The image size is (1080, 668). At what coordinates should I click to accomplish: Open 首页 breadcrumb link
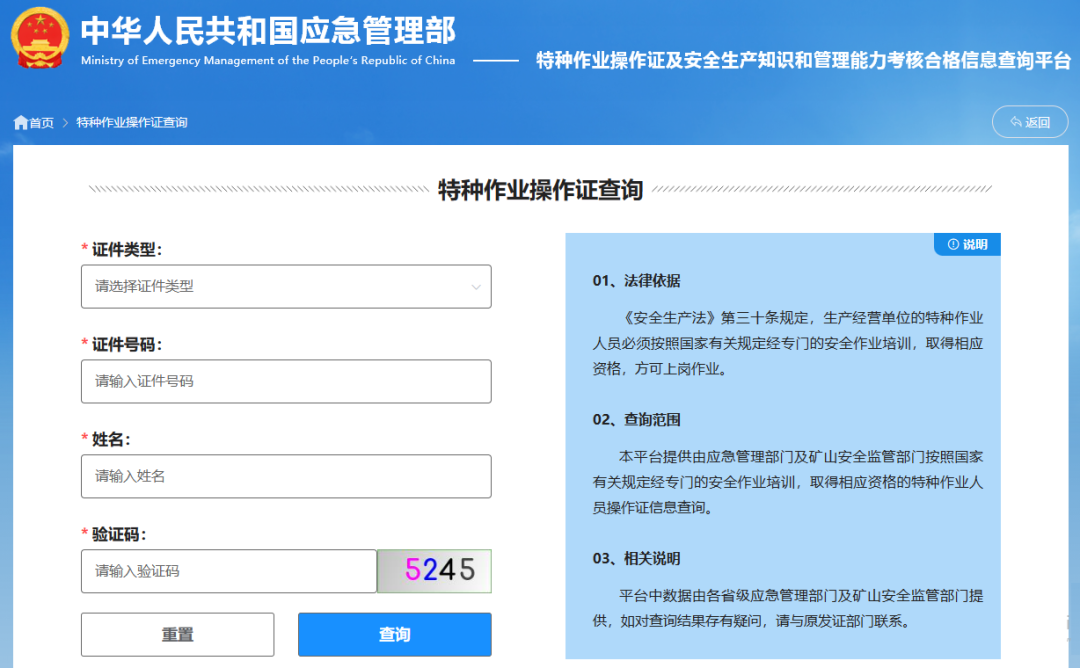41,123
